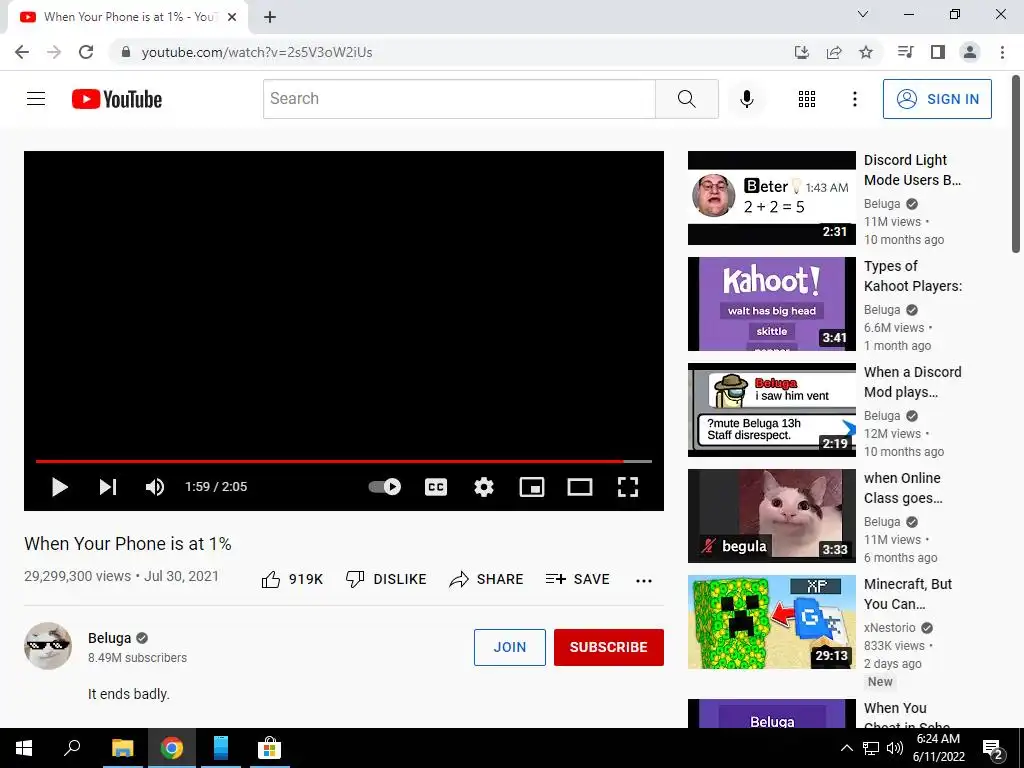Click the It ends badly. description text
The image size is (1024, 768).
coord(129,694)
